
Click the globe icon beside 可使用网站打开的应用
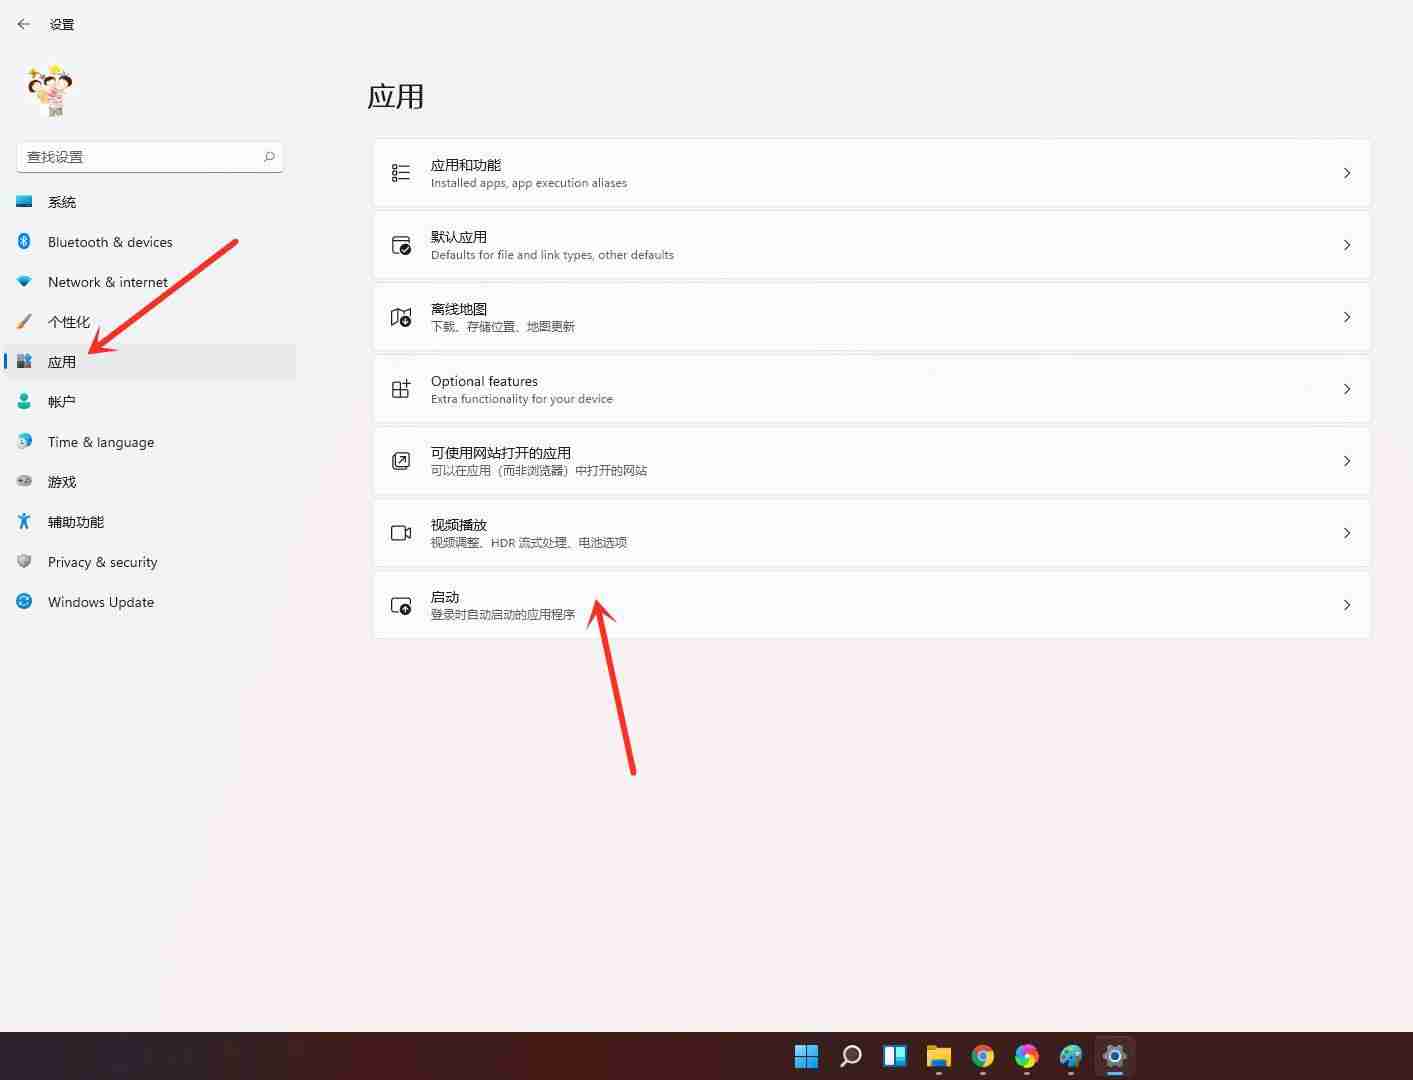coord(400,461)
